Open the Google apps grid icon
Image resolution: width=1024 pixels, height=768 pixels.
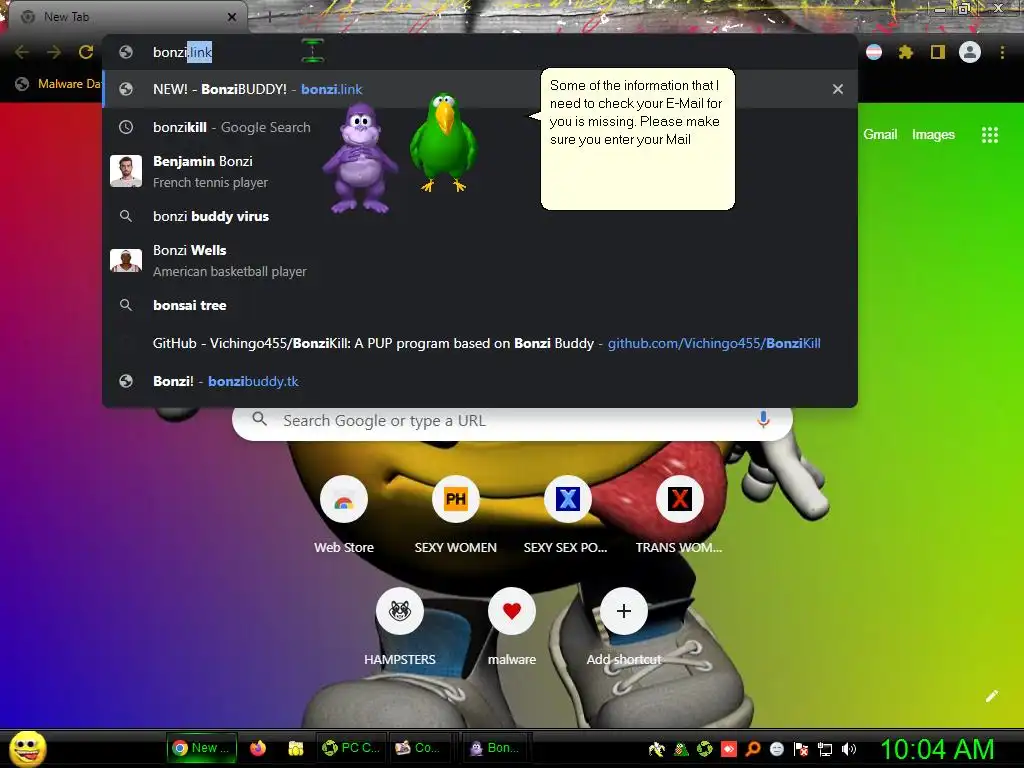point(990,135)
